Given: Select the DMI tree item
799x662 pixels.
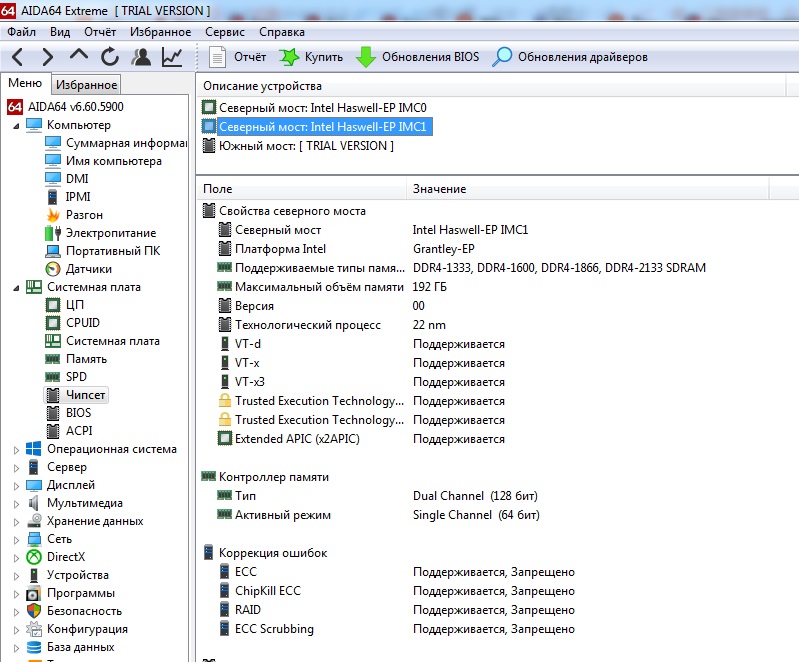Looking at the screenshot, I should (77, 179).
